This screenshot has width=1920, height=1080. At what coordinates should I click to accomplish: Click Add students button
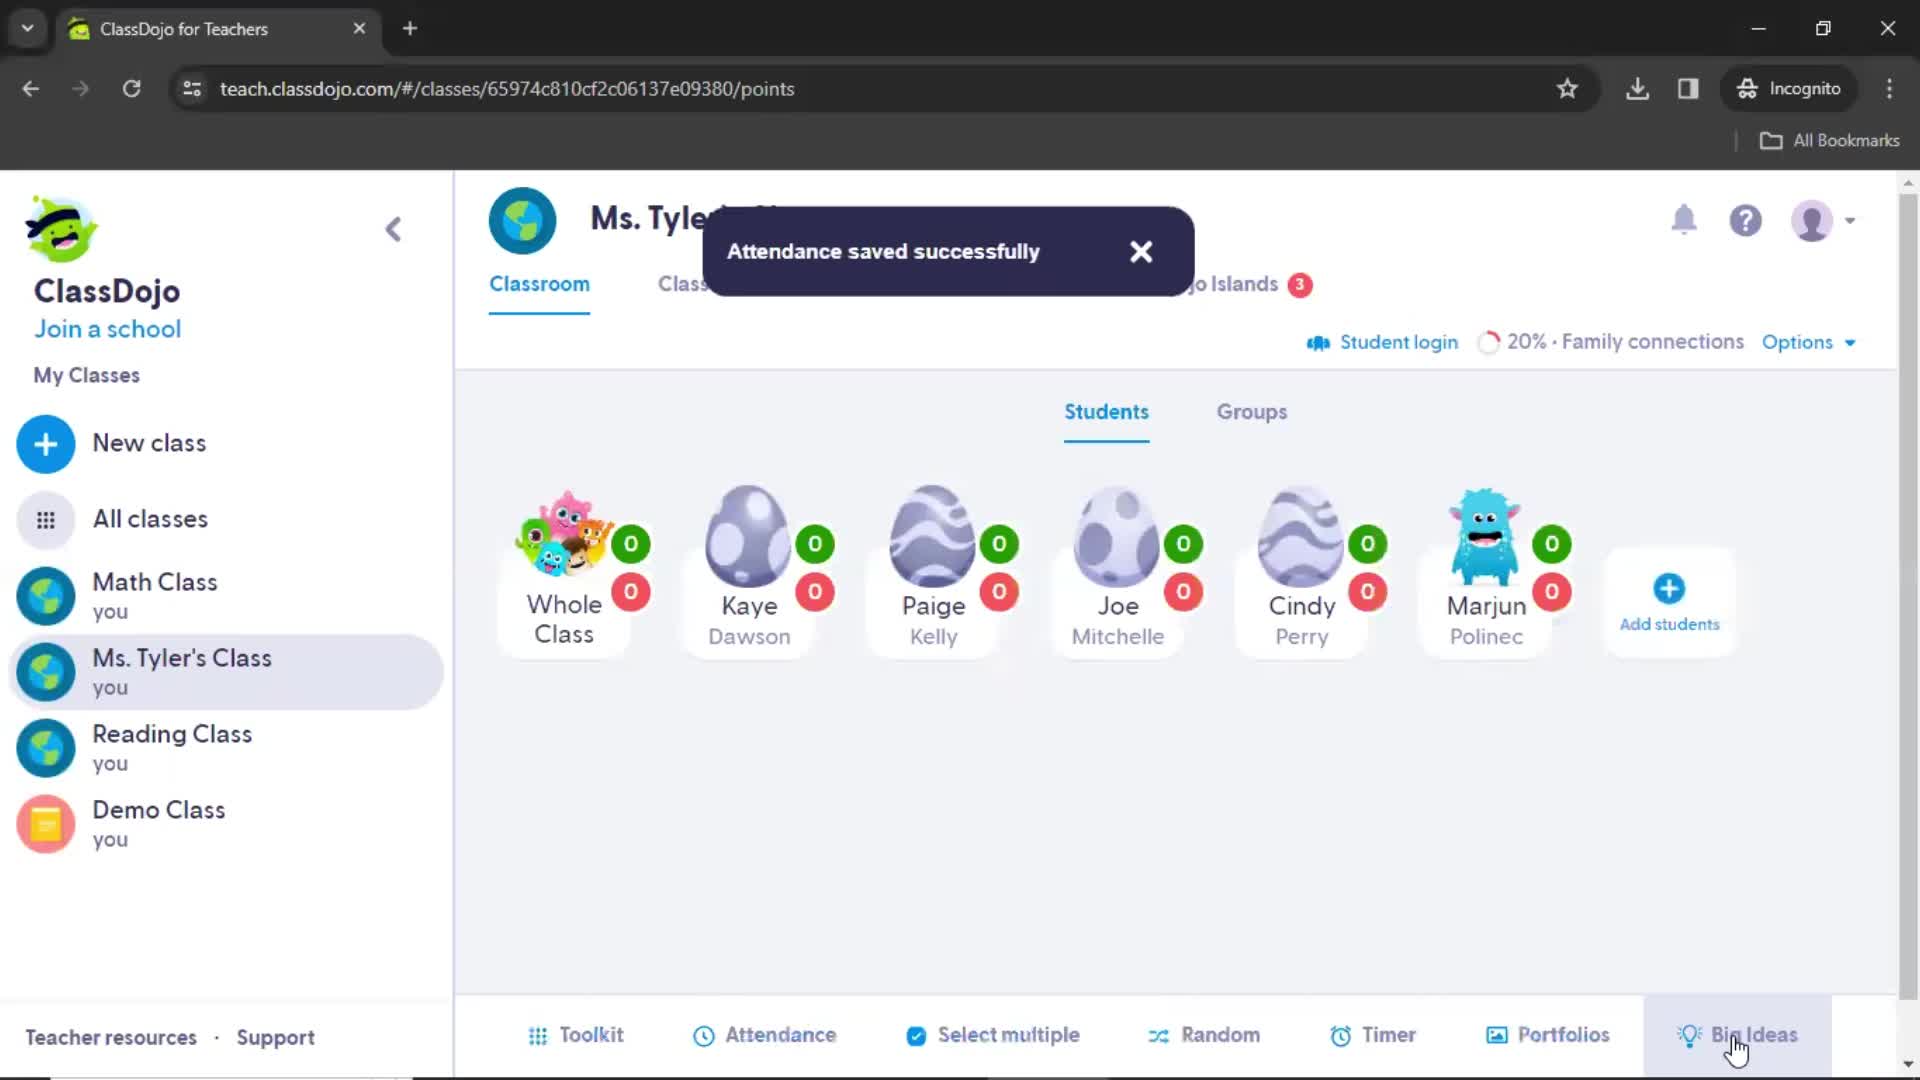pos(1668,603)
